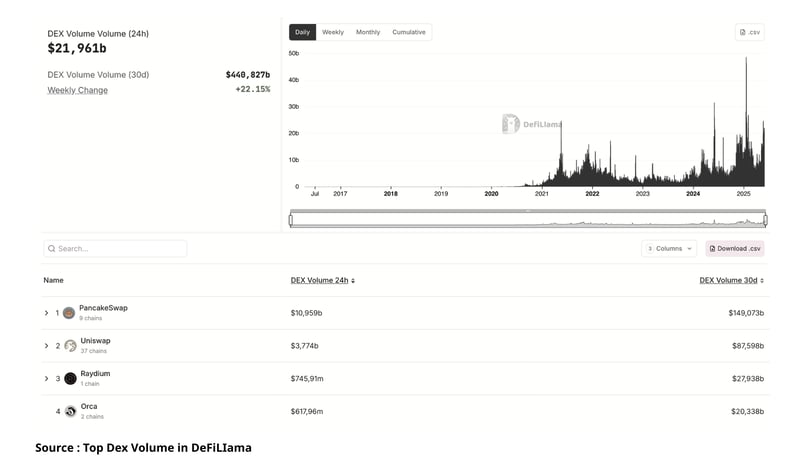Sort by DEX Volume 30d column

(x=731, y=280)
